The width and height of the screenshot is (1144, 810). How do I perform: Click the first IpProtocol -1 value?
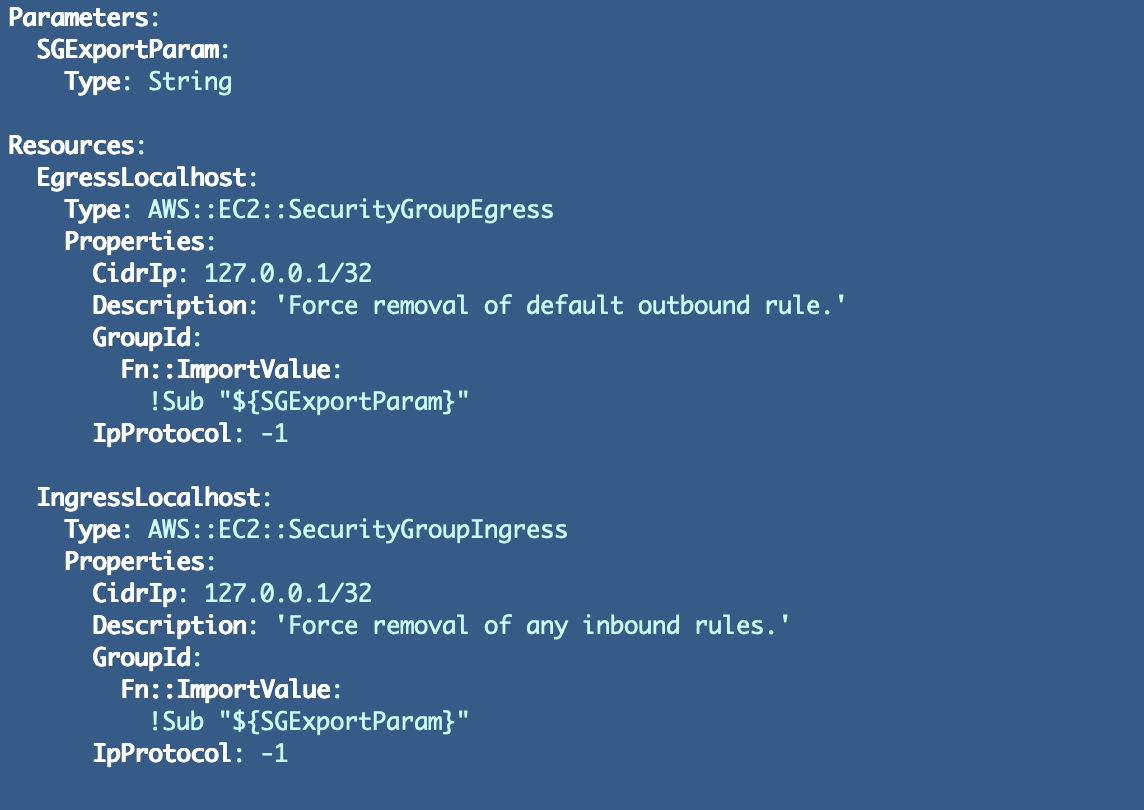pyautogui.click(x=274, y=433)
